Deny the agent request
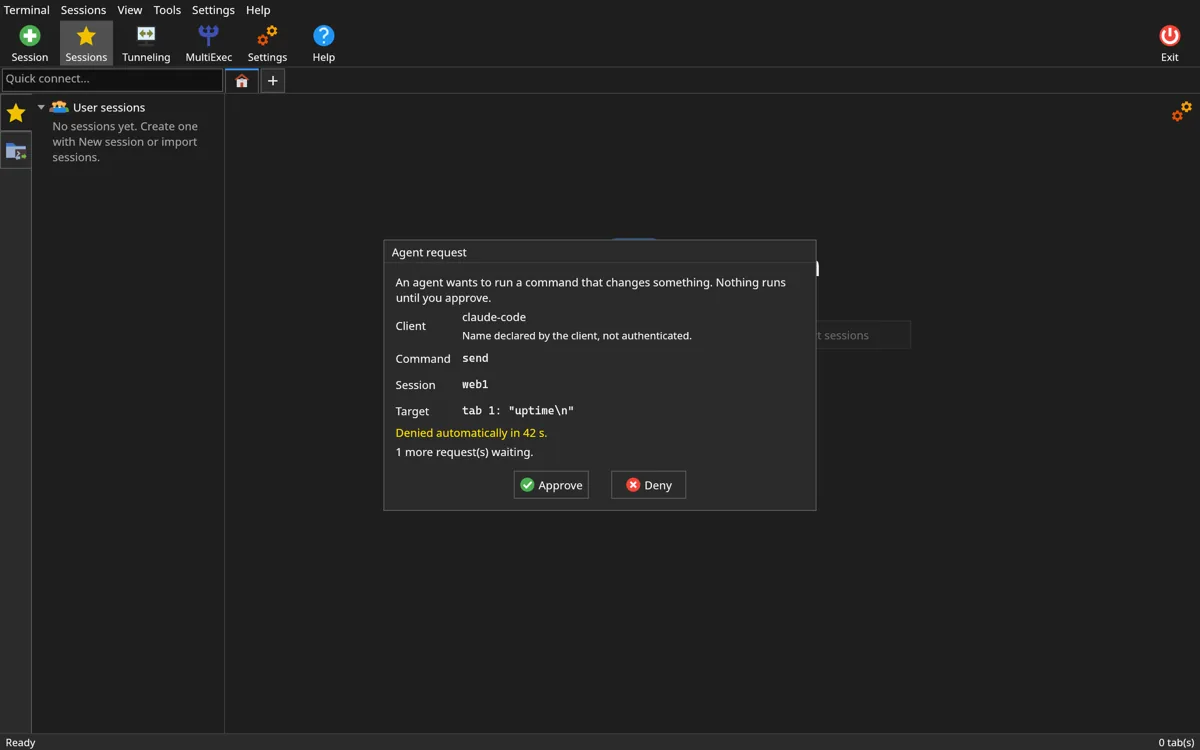 [x=648, y=485]
